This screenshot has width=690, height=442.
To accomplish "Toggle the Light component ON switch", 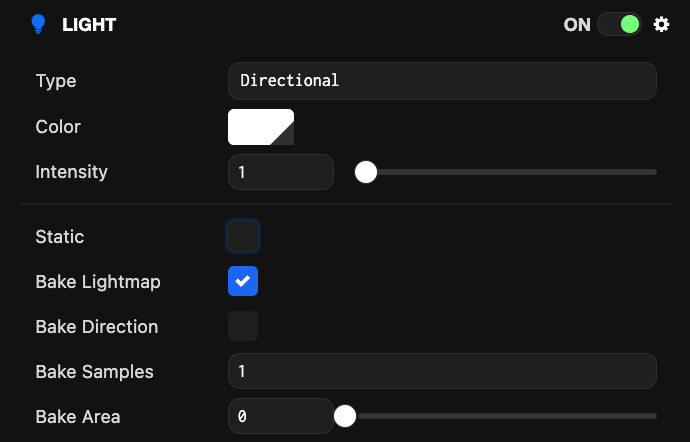I will [x=619, y=24].
